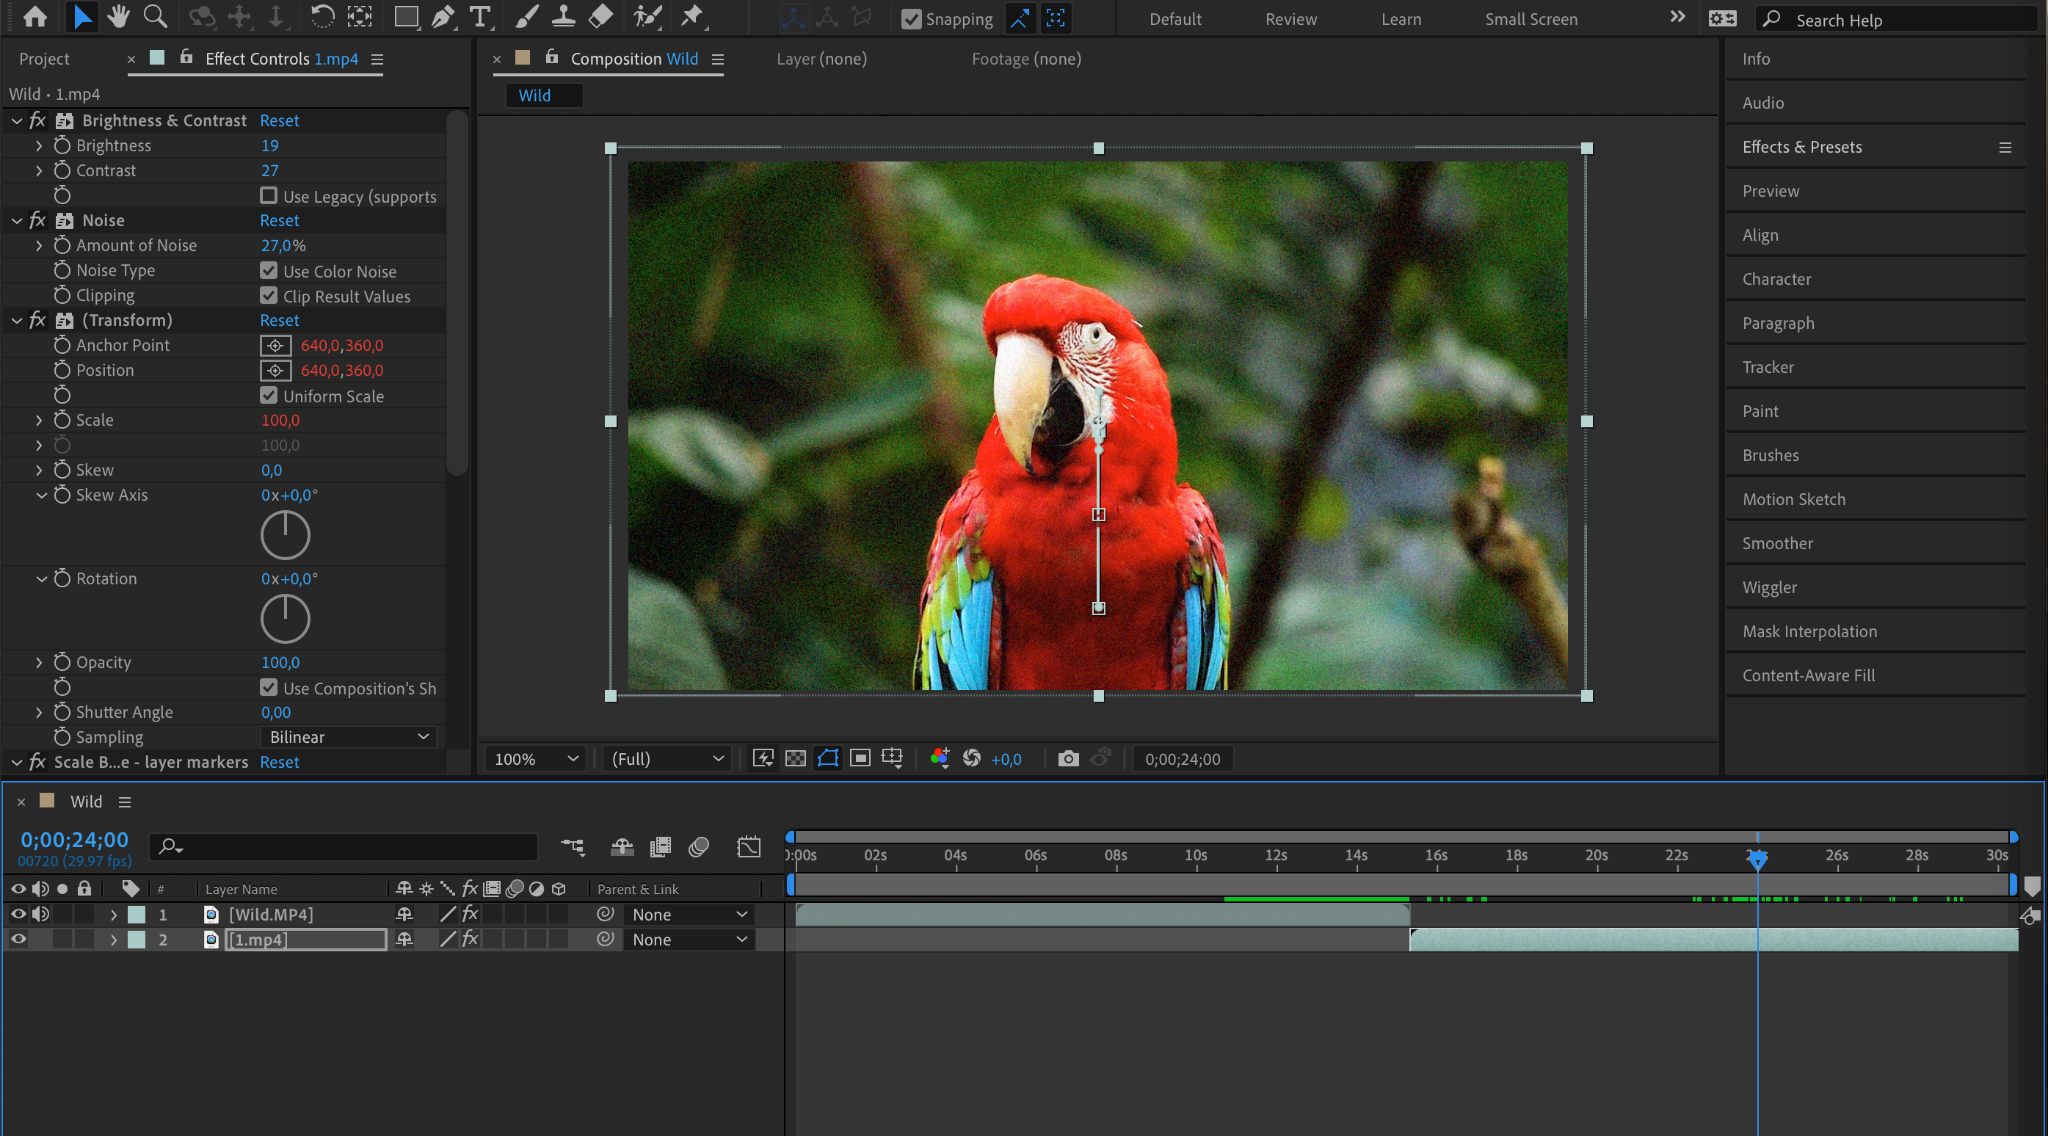
Task: Open the Review workspace
Action: [1290, 19]
